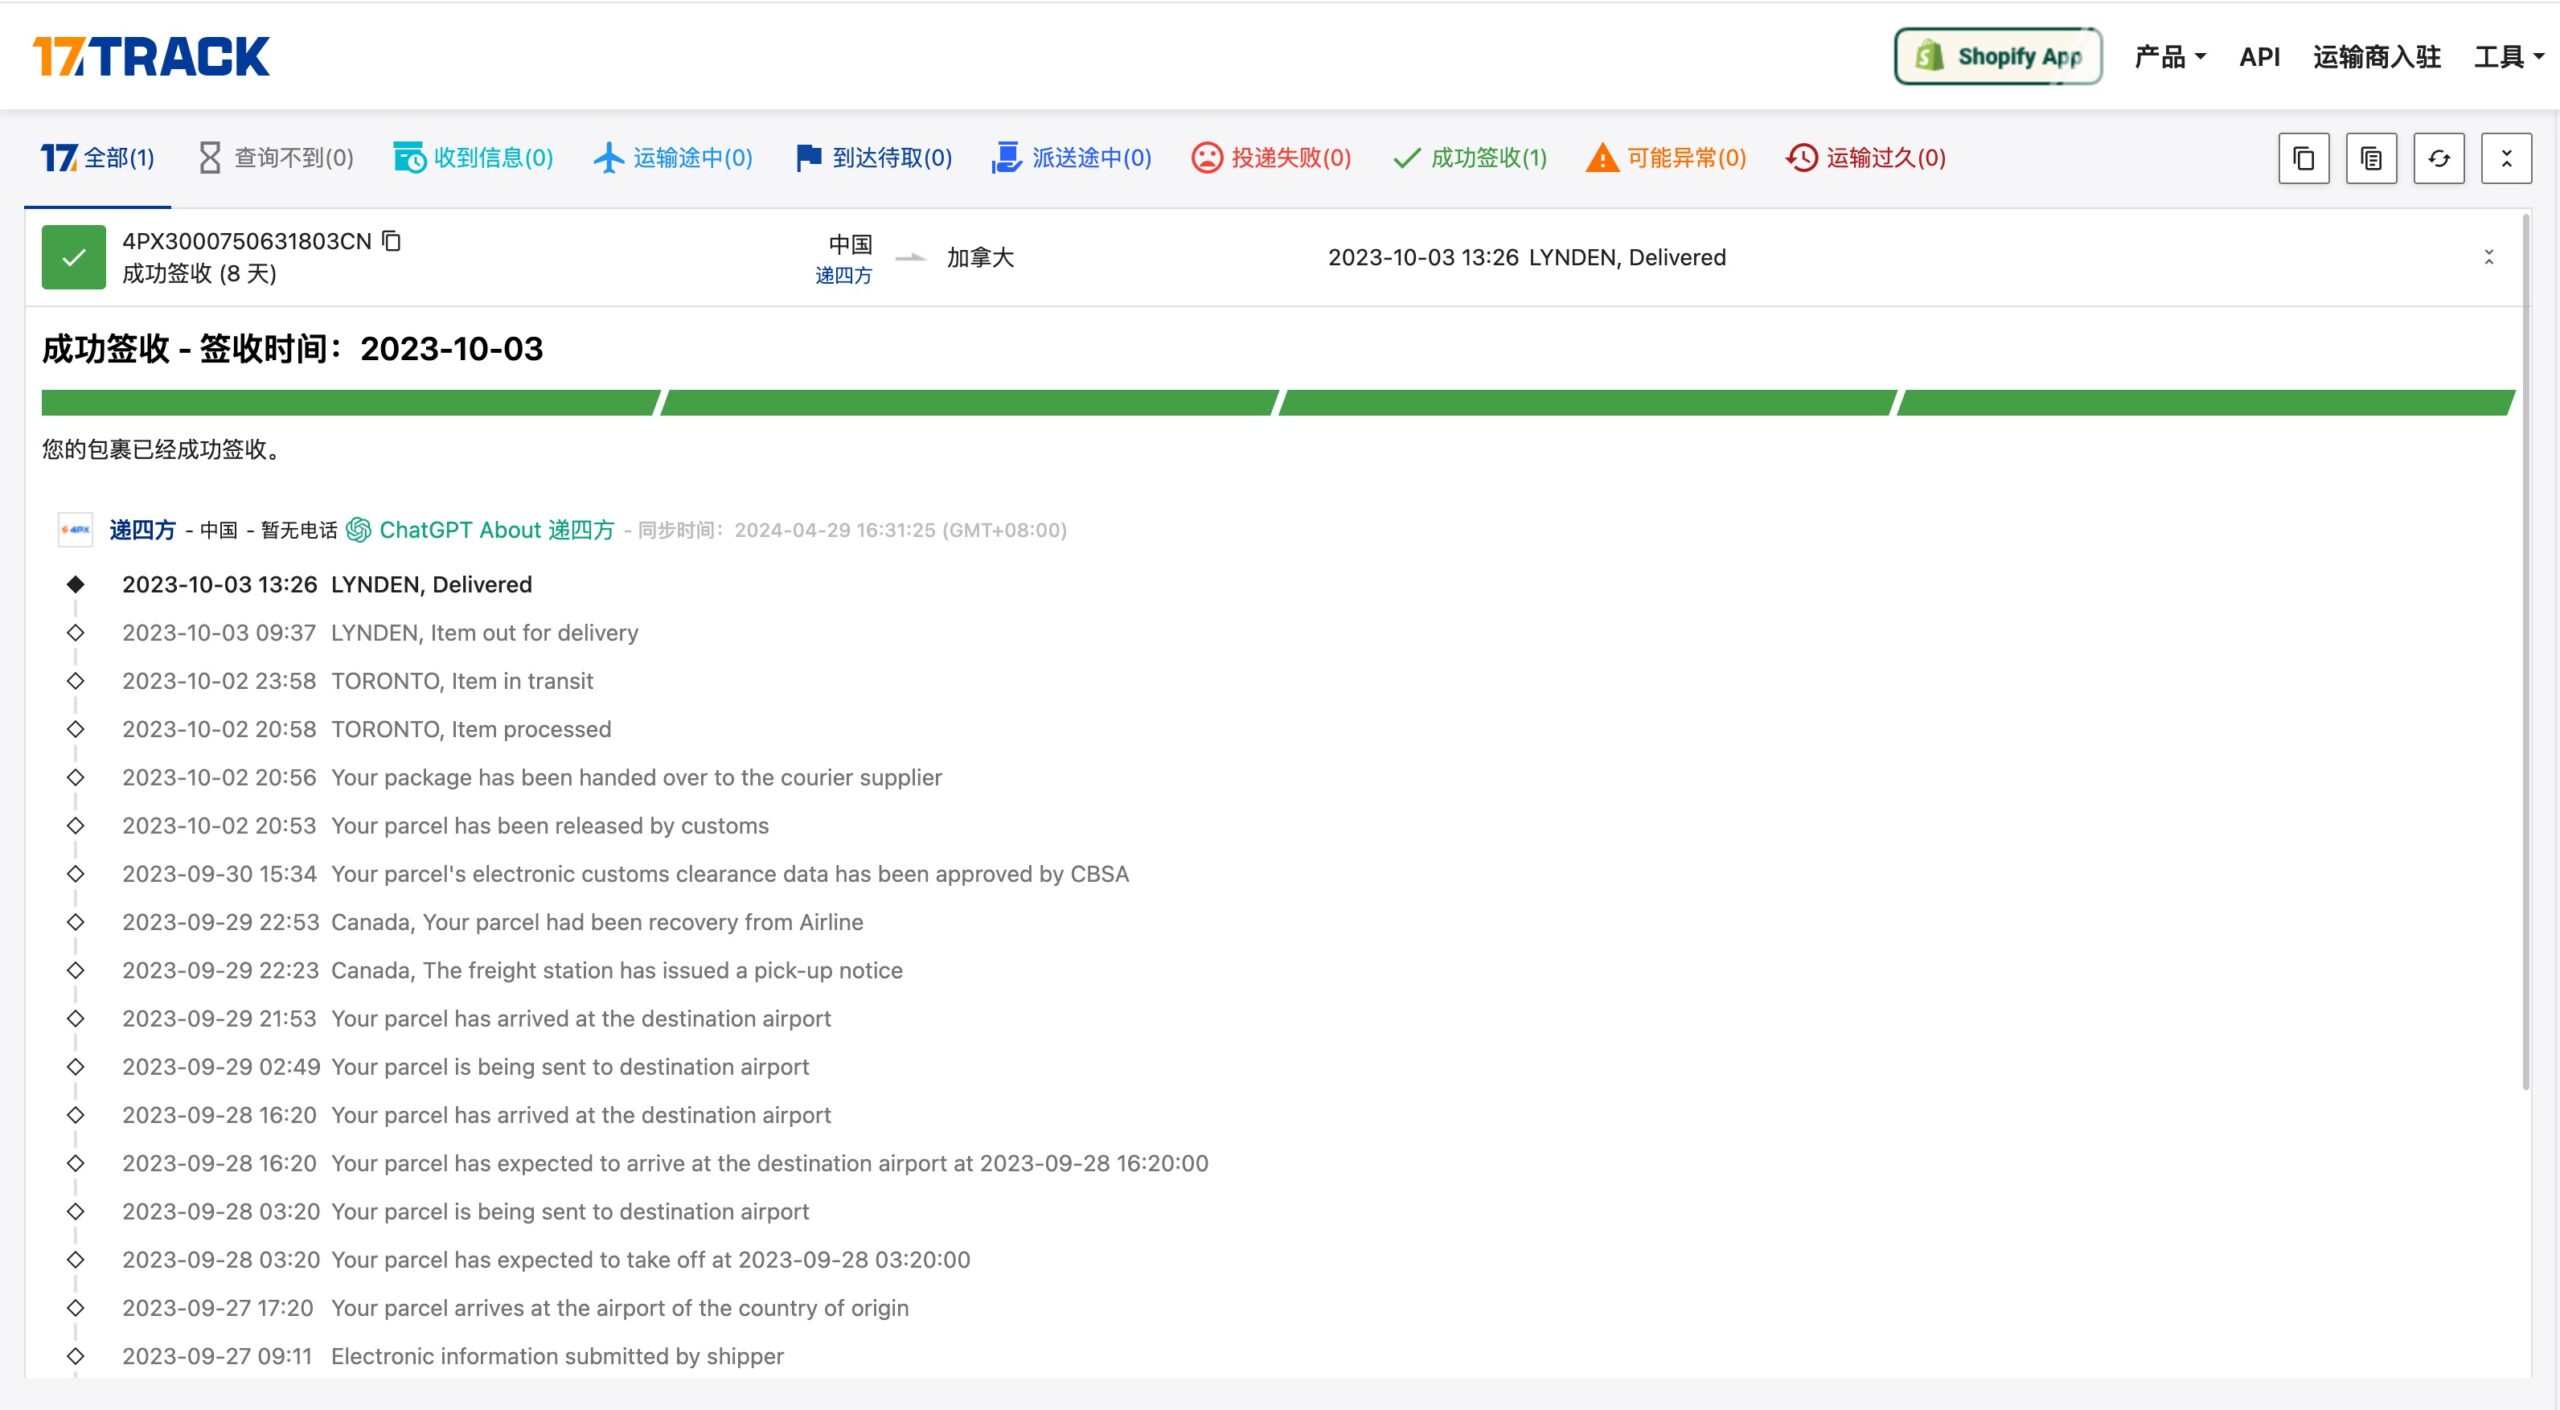Select the 到达待取(0) tab
The height and width of the screenshot is (1410, 2560).
pos(873,158)
